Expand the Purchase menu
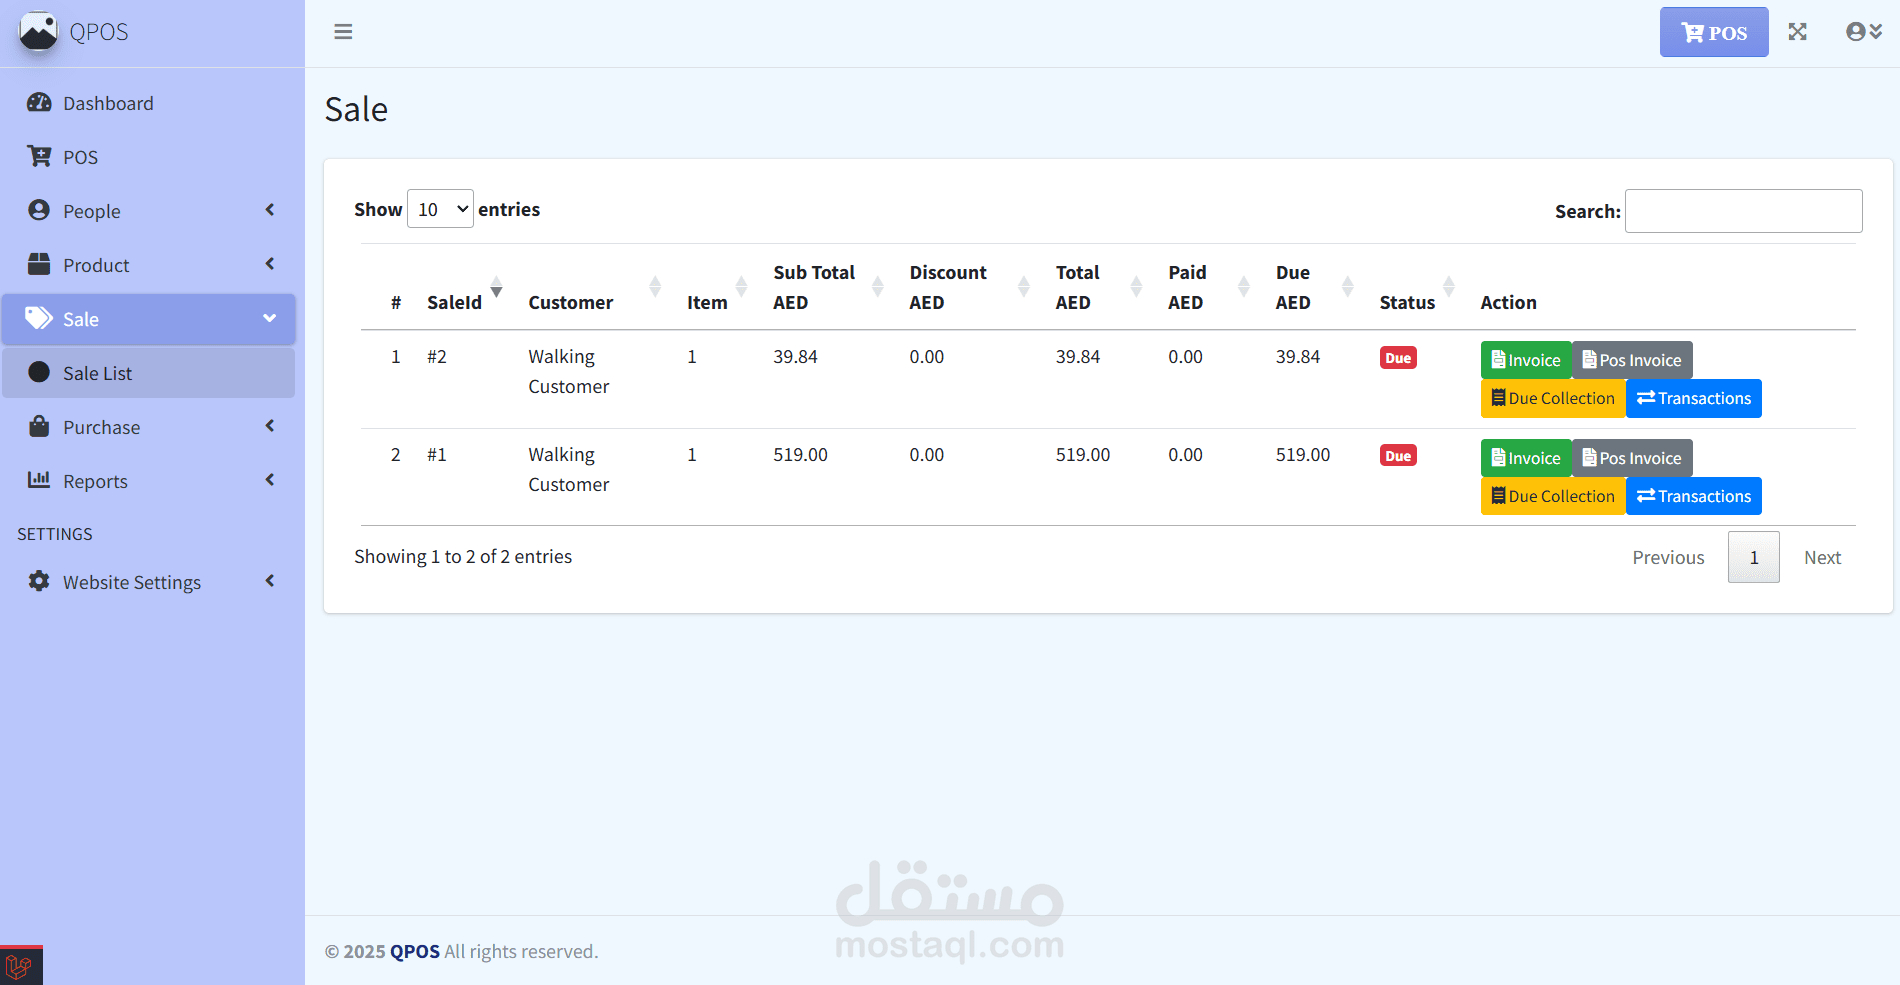This screenshot has height=985, width=1900. point(148,427)
